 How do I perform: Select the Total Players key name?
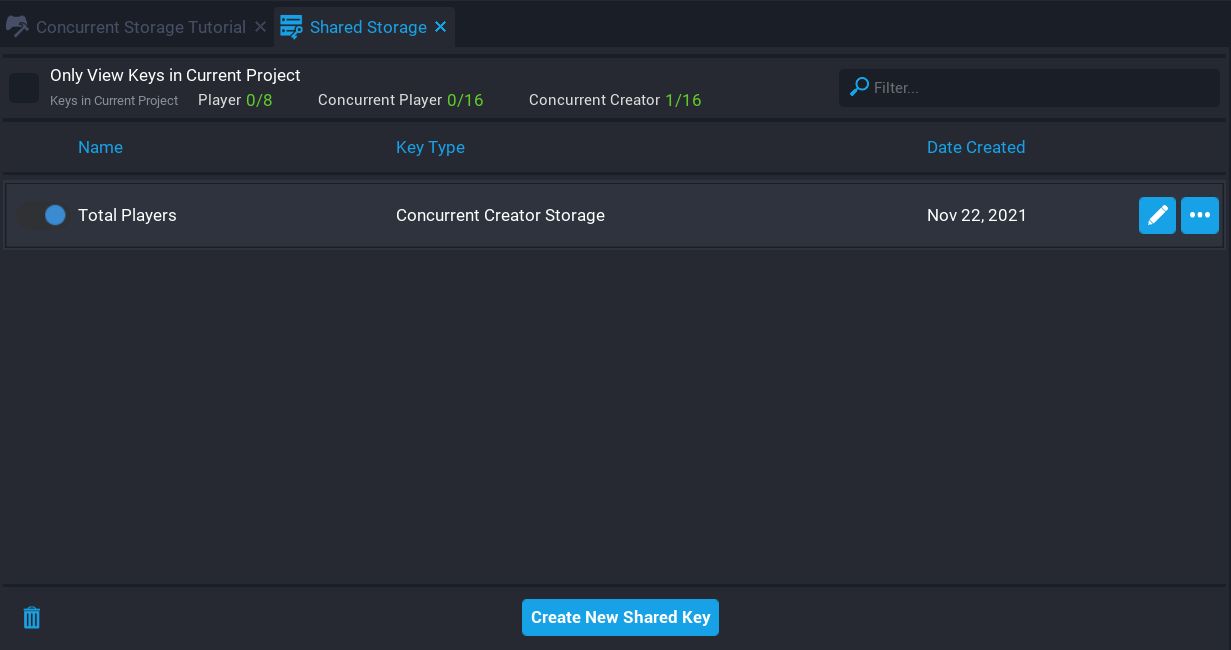tap(127, 215)
